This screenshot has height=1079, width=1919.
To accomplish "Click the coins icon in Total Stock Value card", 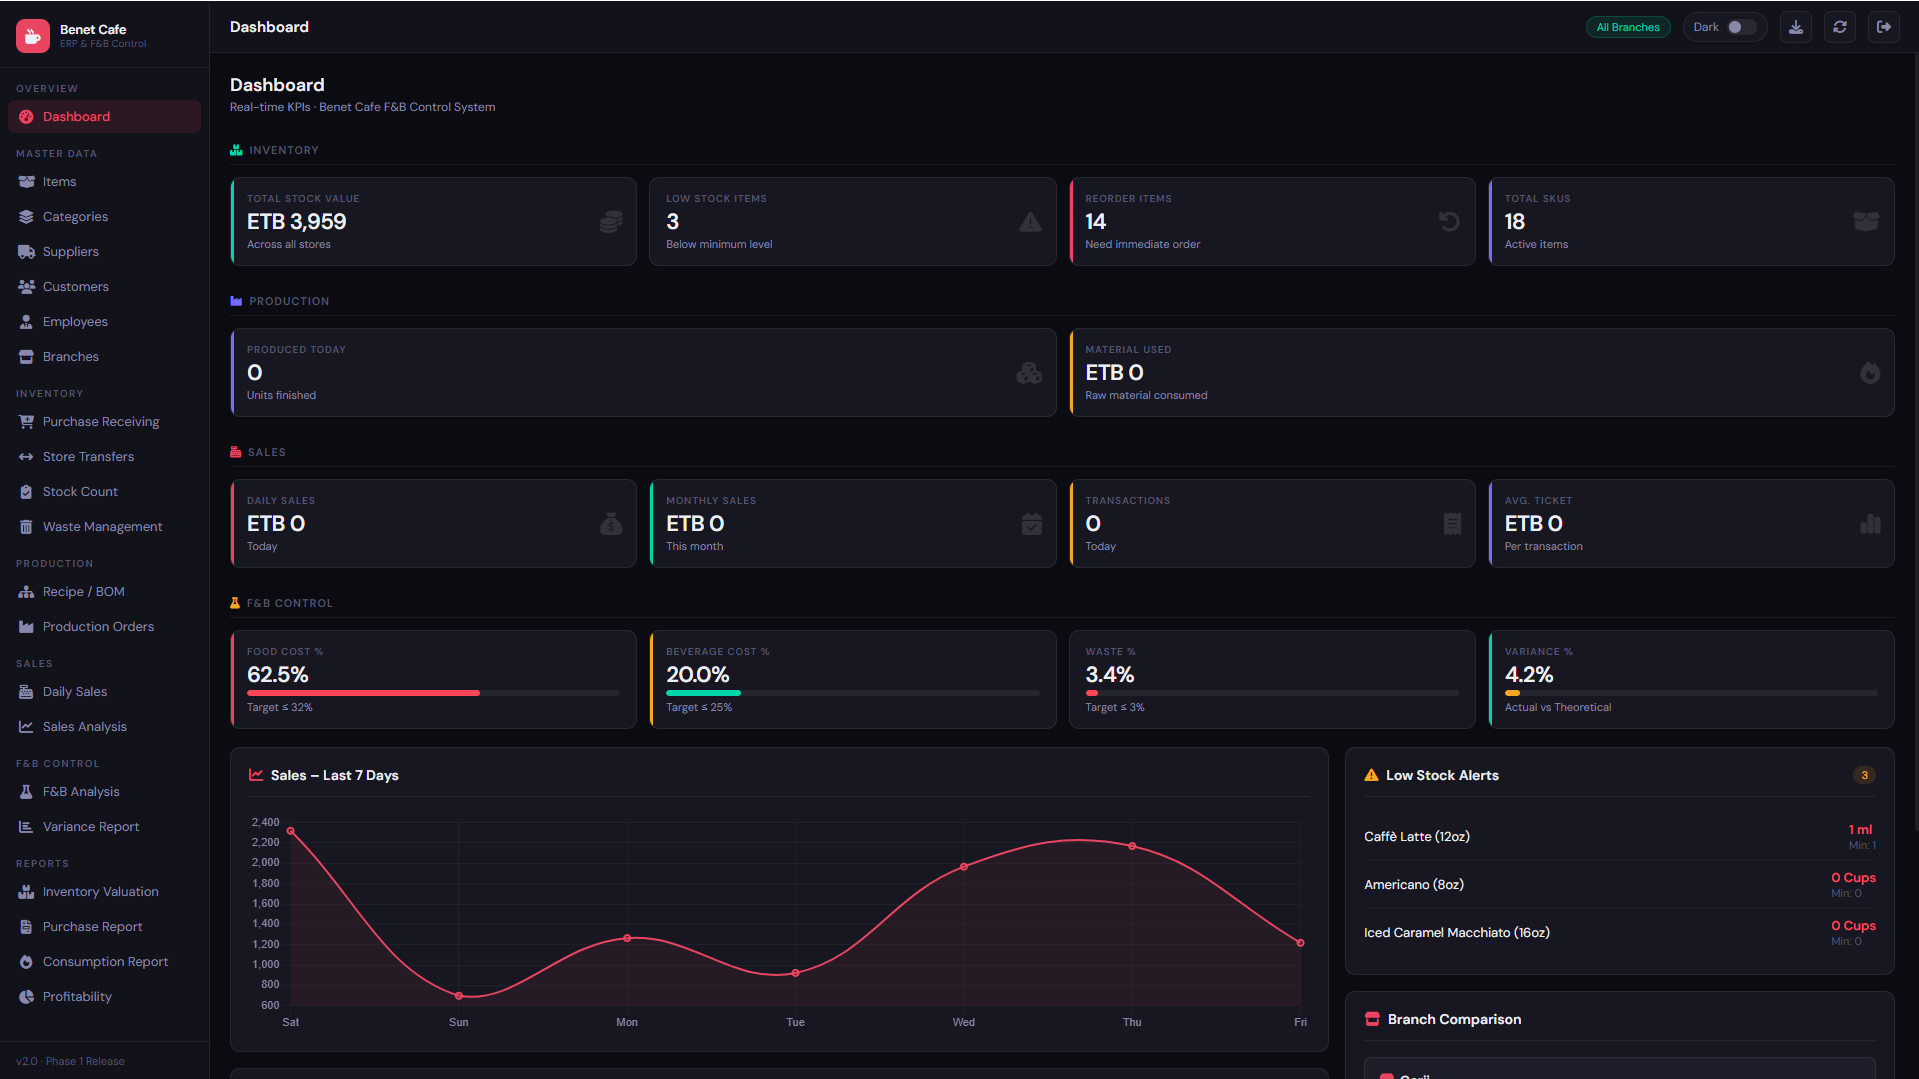I will [611, 222].
